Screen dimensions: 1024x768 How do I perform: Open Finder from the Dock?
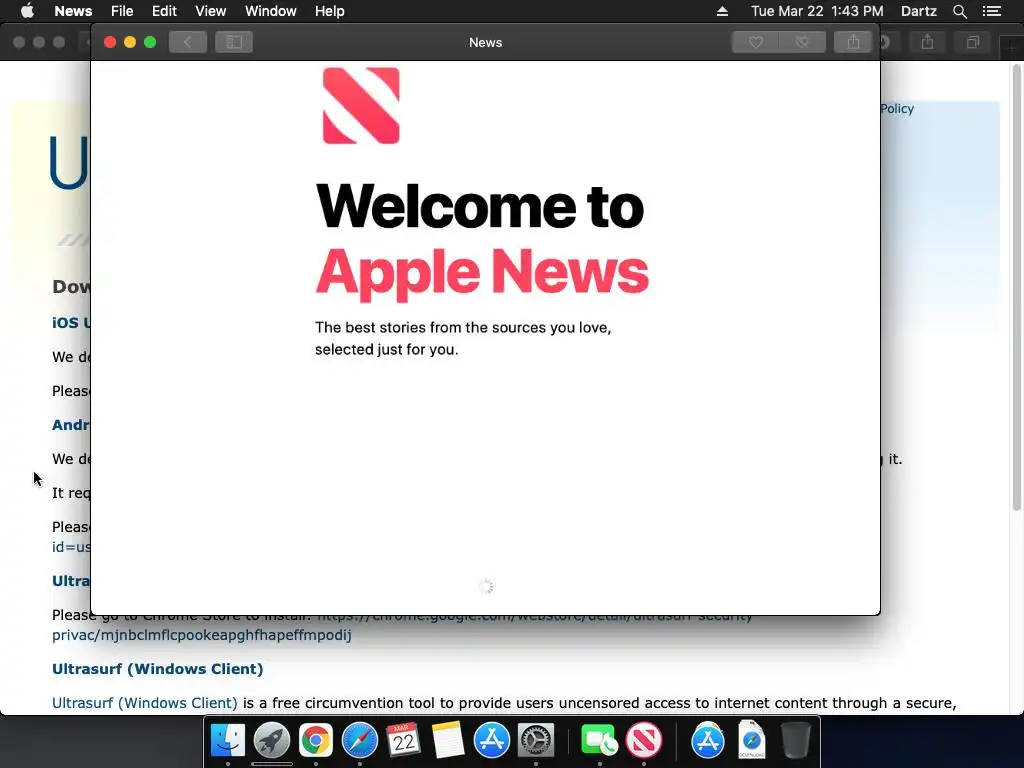click(x=228, y=741)
